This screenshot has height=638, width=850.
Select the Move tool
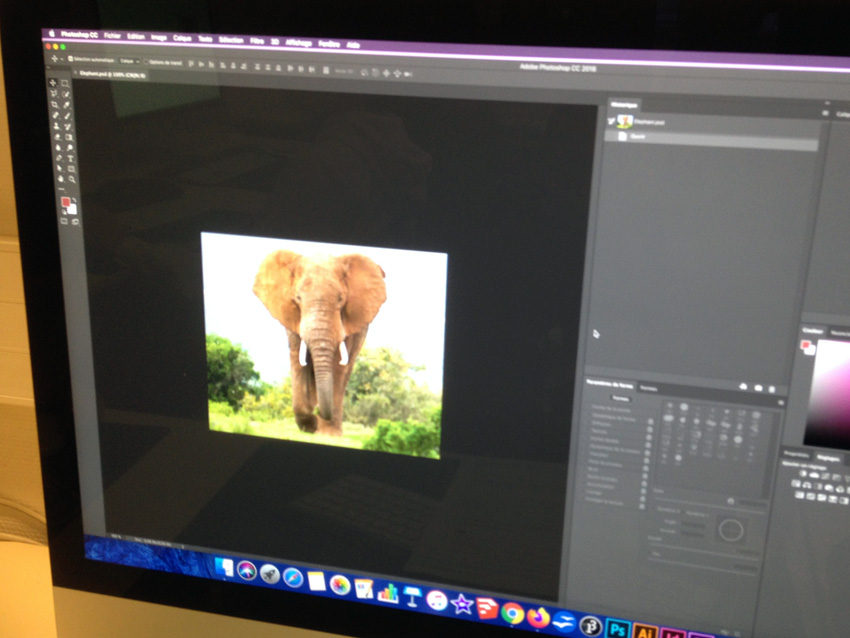pyautogui.click(x=53, y=83)
